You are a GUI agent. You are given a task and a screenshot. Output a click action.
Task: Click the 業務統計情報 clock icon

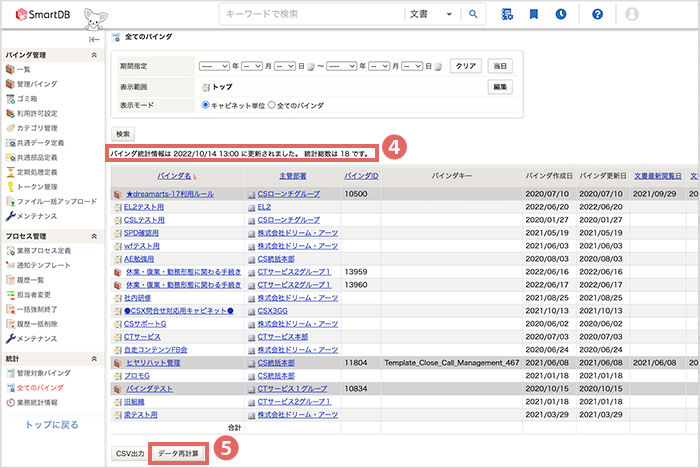[10, 402]
